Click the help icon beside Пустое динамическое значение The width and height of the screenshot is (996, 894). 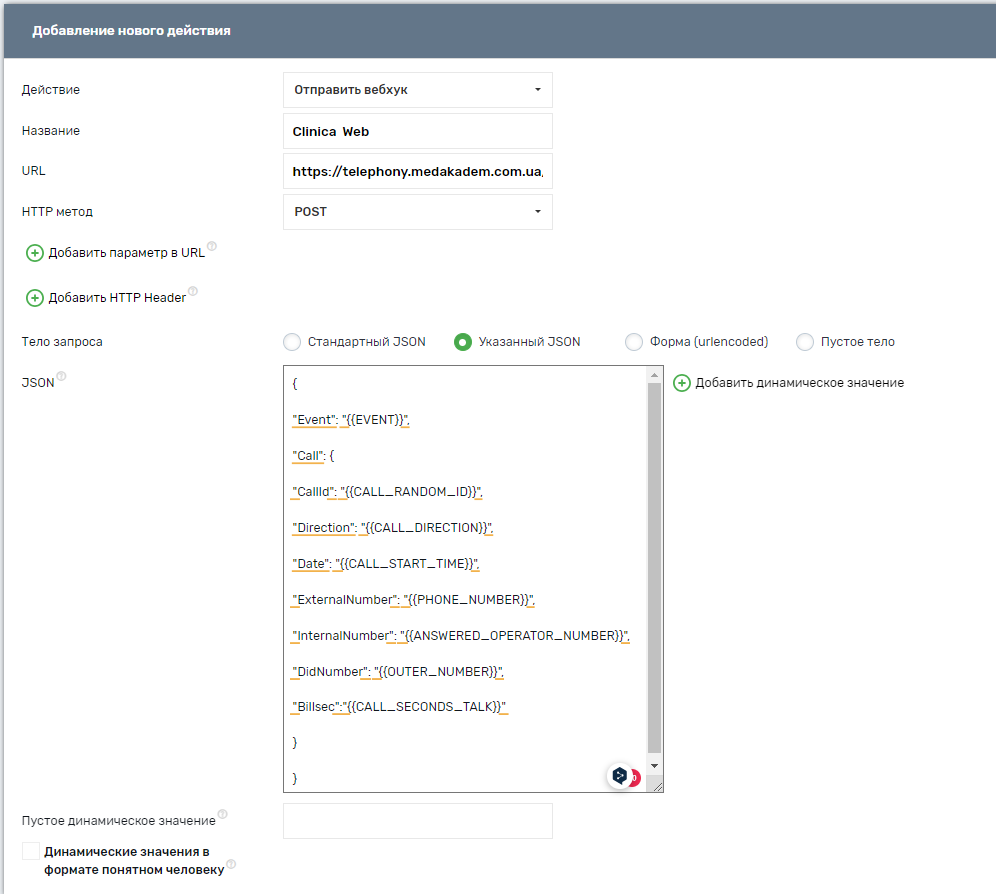coord(222,815)
